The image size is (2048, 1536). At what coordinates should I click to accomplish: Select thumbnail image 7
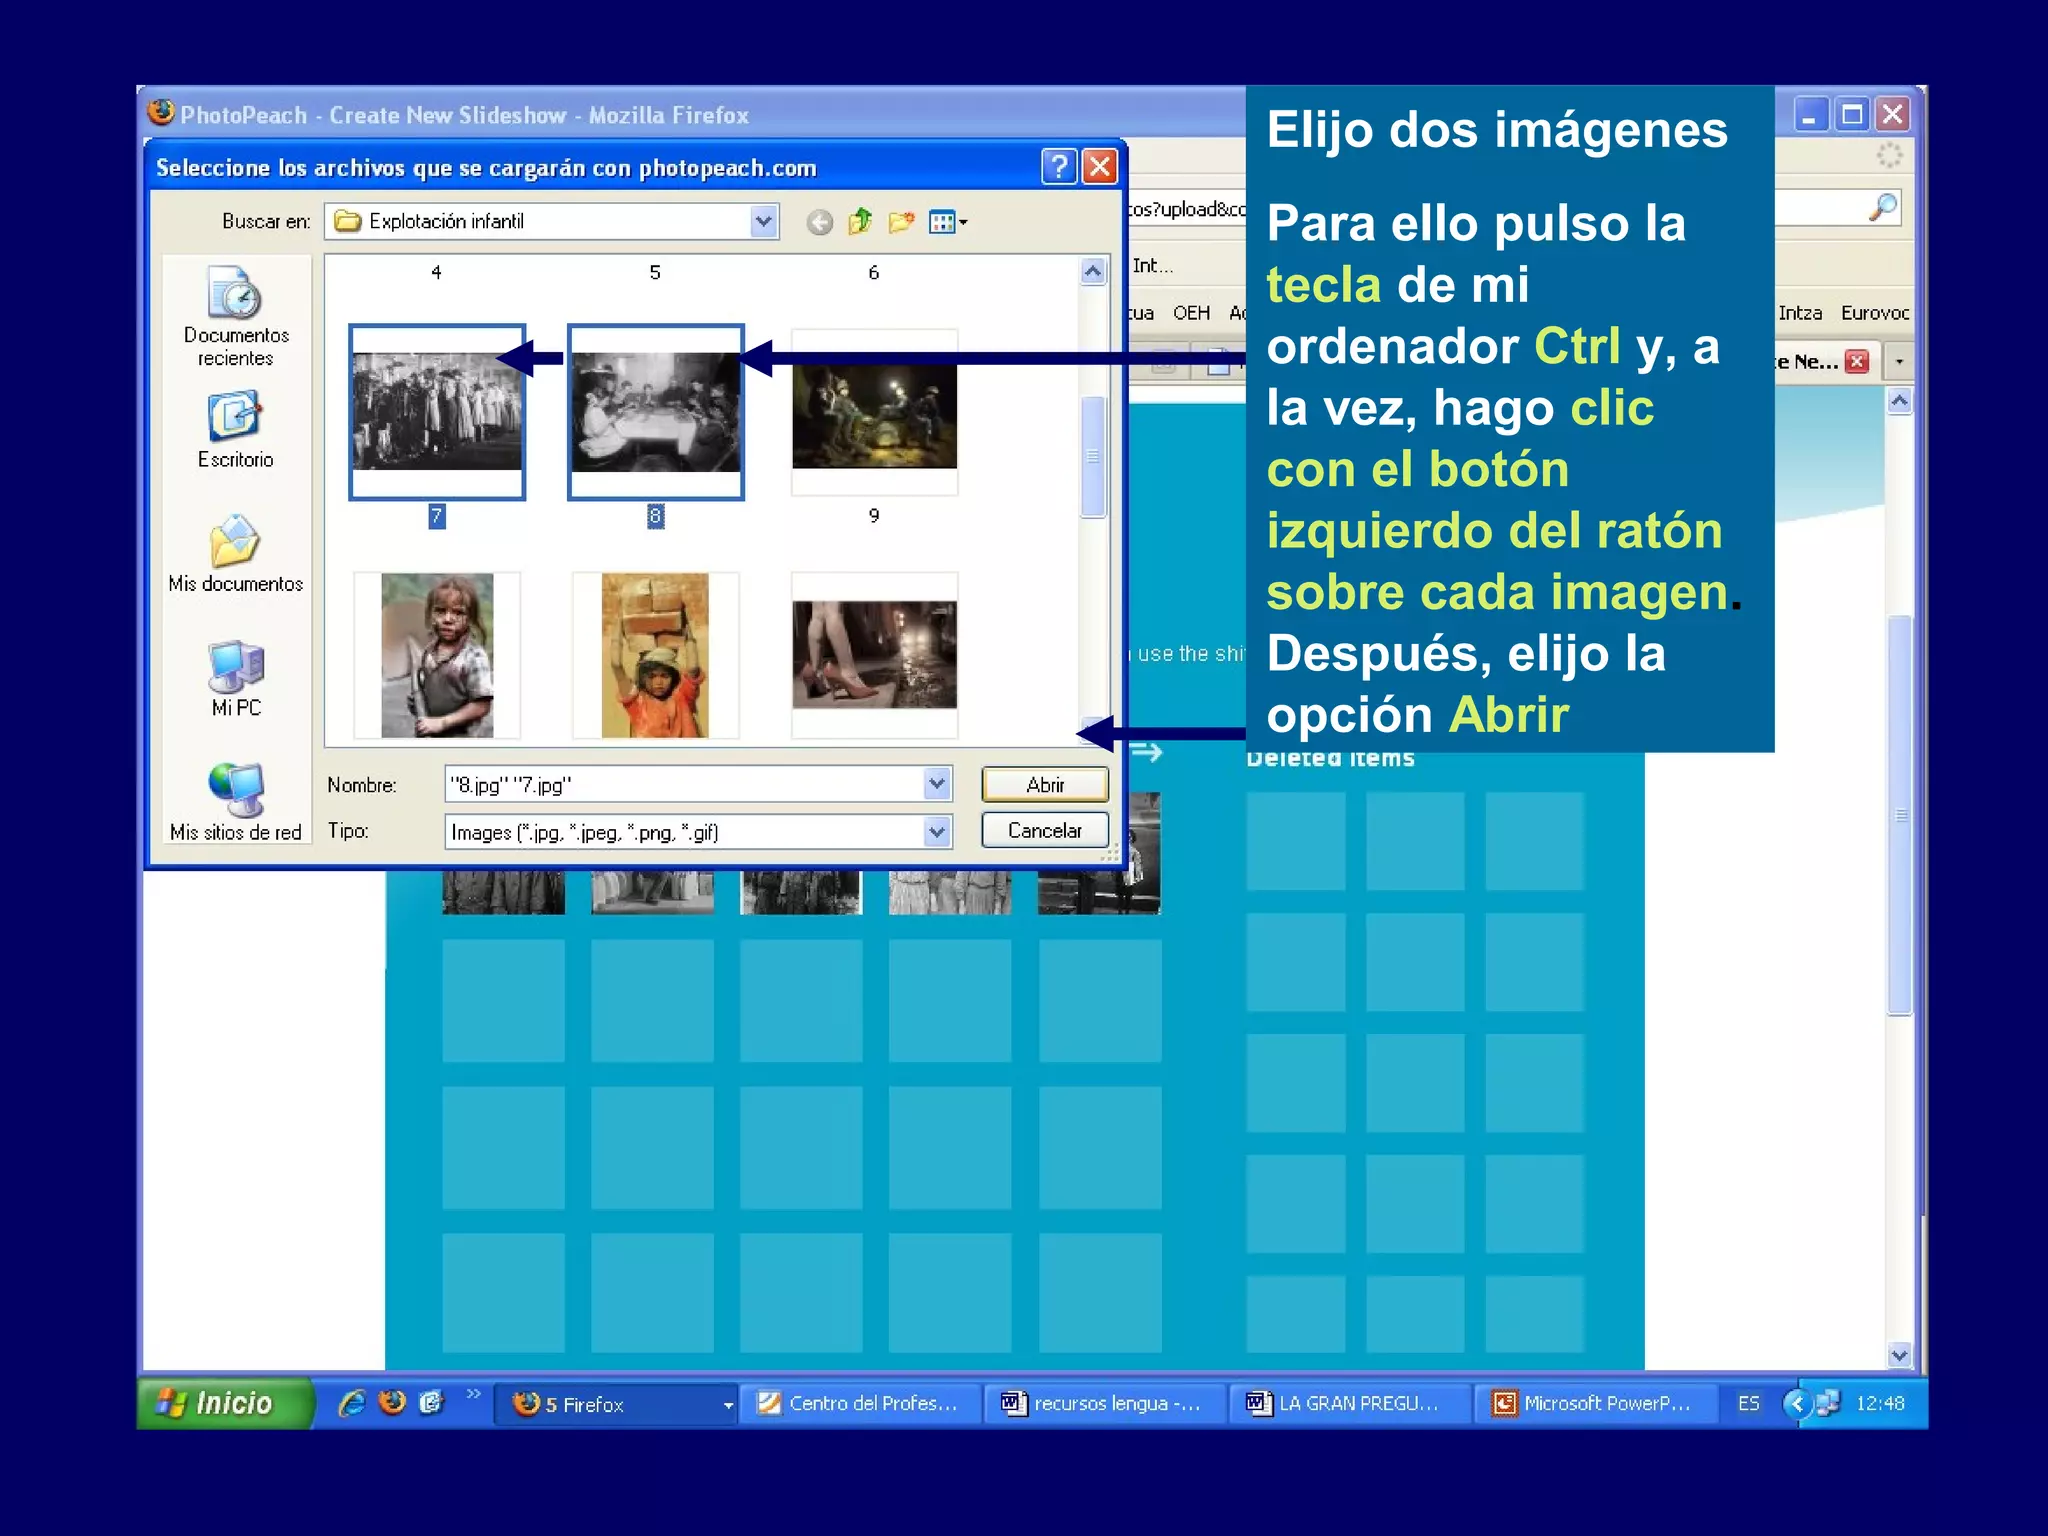[437, 412]
